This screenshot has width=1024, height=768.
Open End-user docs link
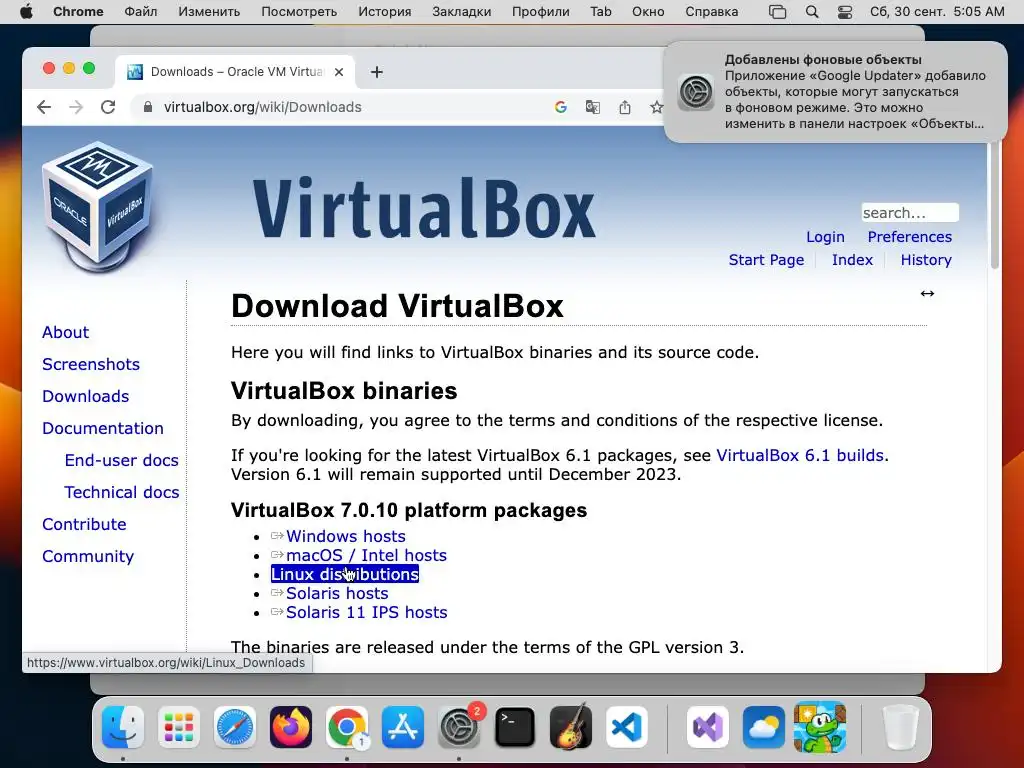[x=121, y=460]
